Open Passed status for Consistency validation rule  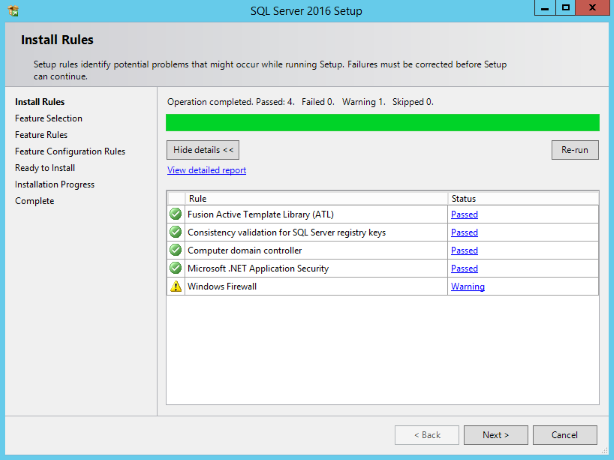click(x=464, y=233)
